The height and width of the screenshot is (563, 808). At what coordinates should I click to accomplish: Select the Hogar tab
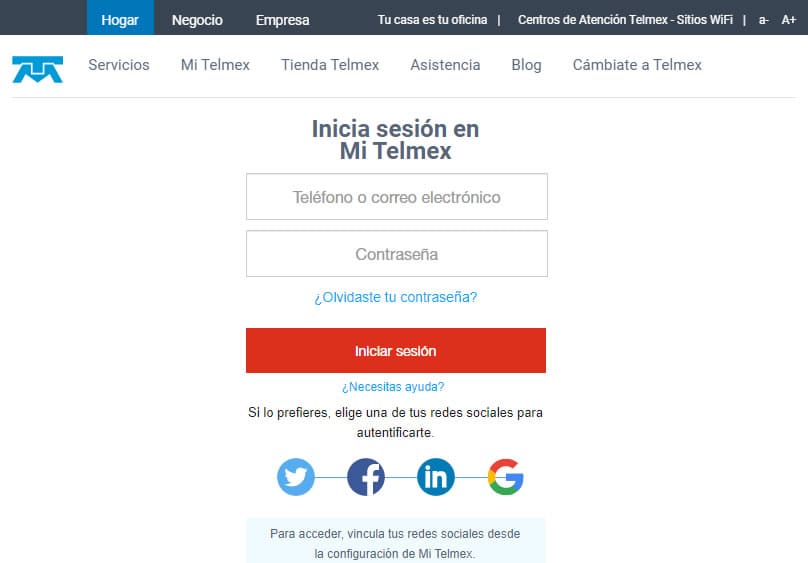(x=120, y=20)
